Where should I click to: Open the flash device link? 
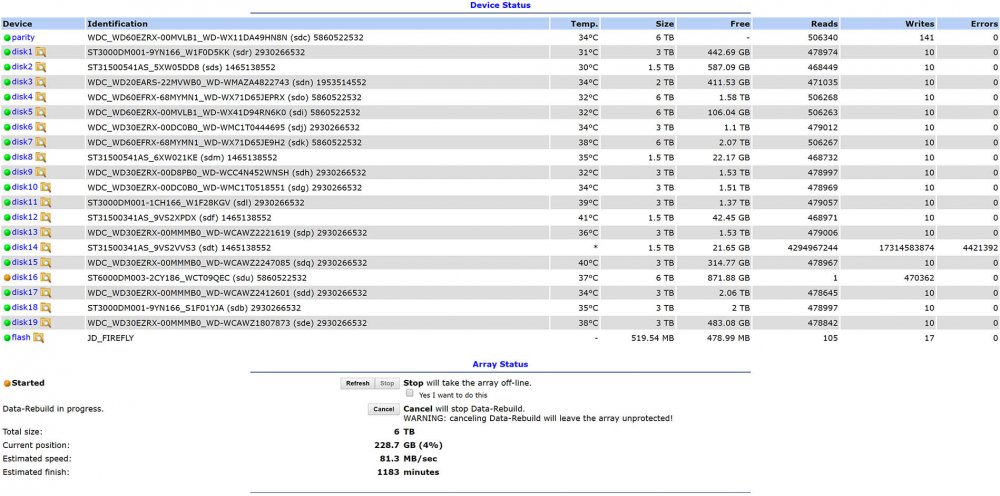coord(21,338)
